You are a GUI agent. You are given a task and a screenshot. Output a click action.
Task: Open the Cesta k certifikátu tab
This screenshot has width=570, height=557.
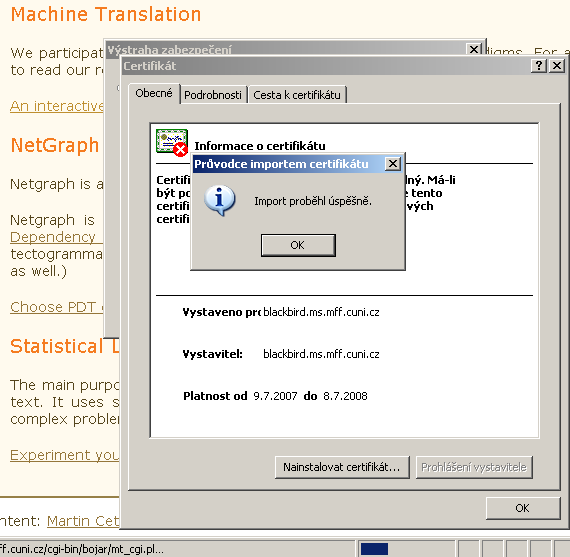coord(297,95)
